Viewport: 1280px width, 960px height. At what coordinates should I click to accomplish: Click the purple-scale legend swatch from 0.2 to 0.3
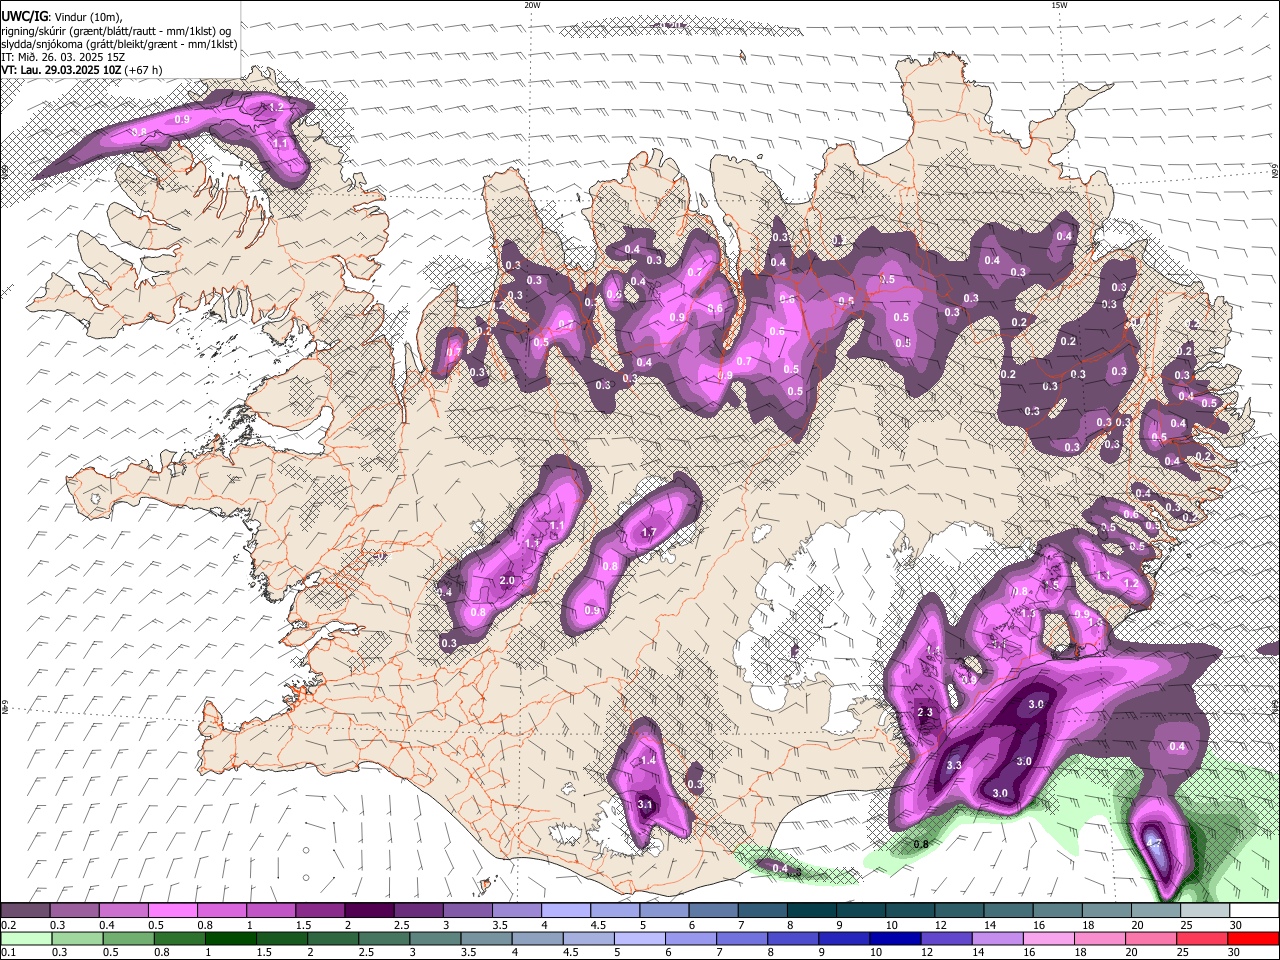tap(25, 911)
